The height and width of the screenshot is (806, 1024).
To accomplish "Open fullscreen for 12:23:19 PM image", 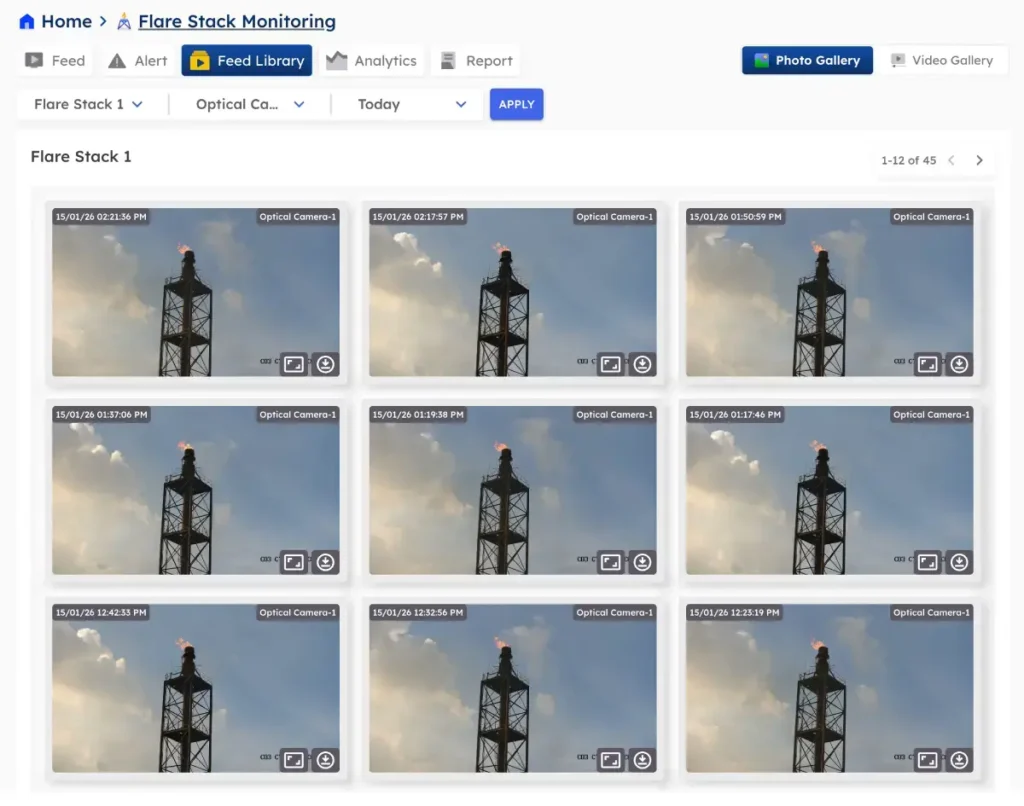I will (927, 760).
